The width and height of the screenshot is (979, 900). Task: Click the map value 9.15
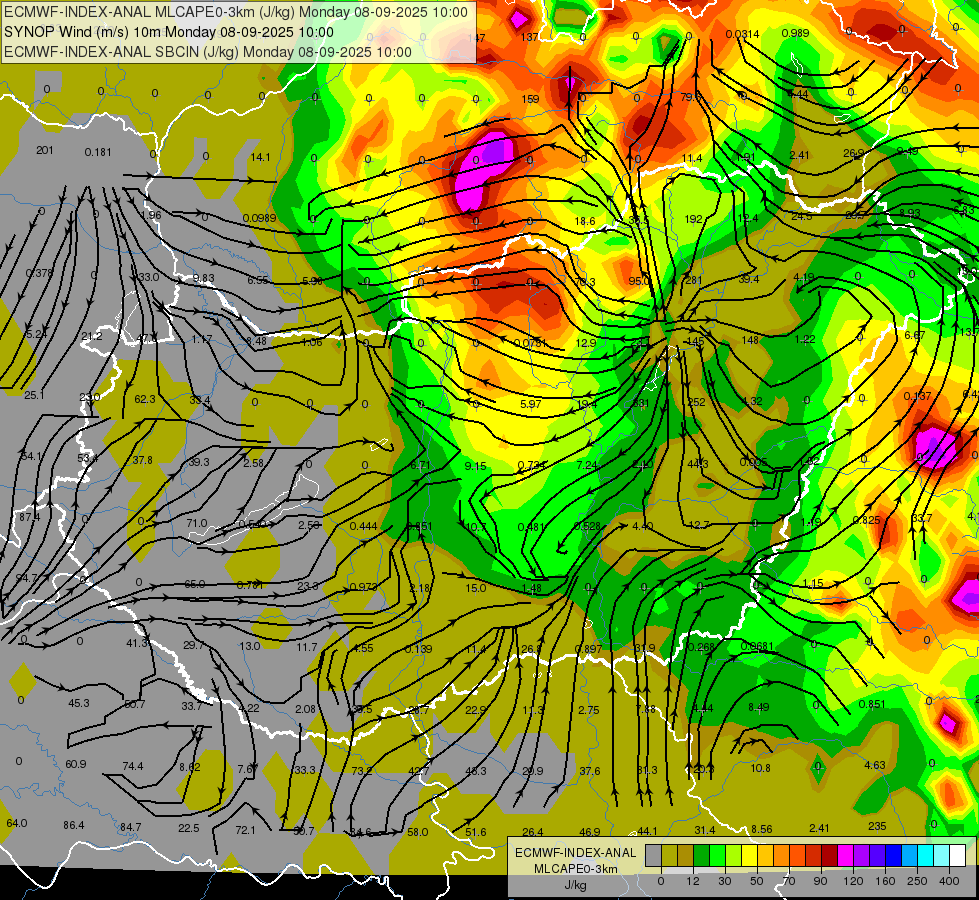(x=476, y=466)
